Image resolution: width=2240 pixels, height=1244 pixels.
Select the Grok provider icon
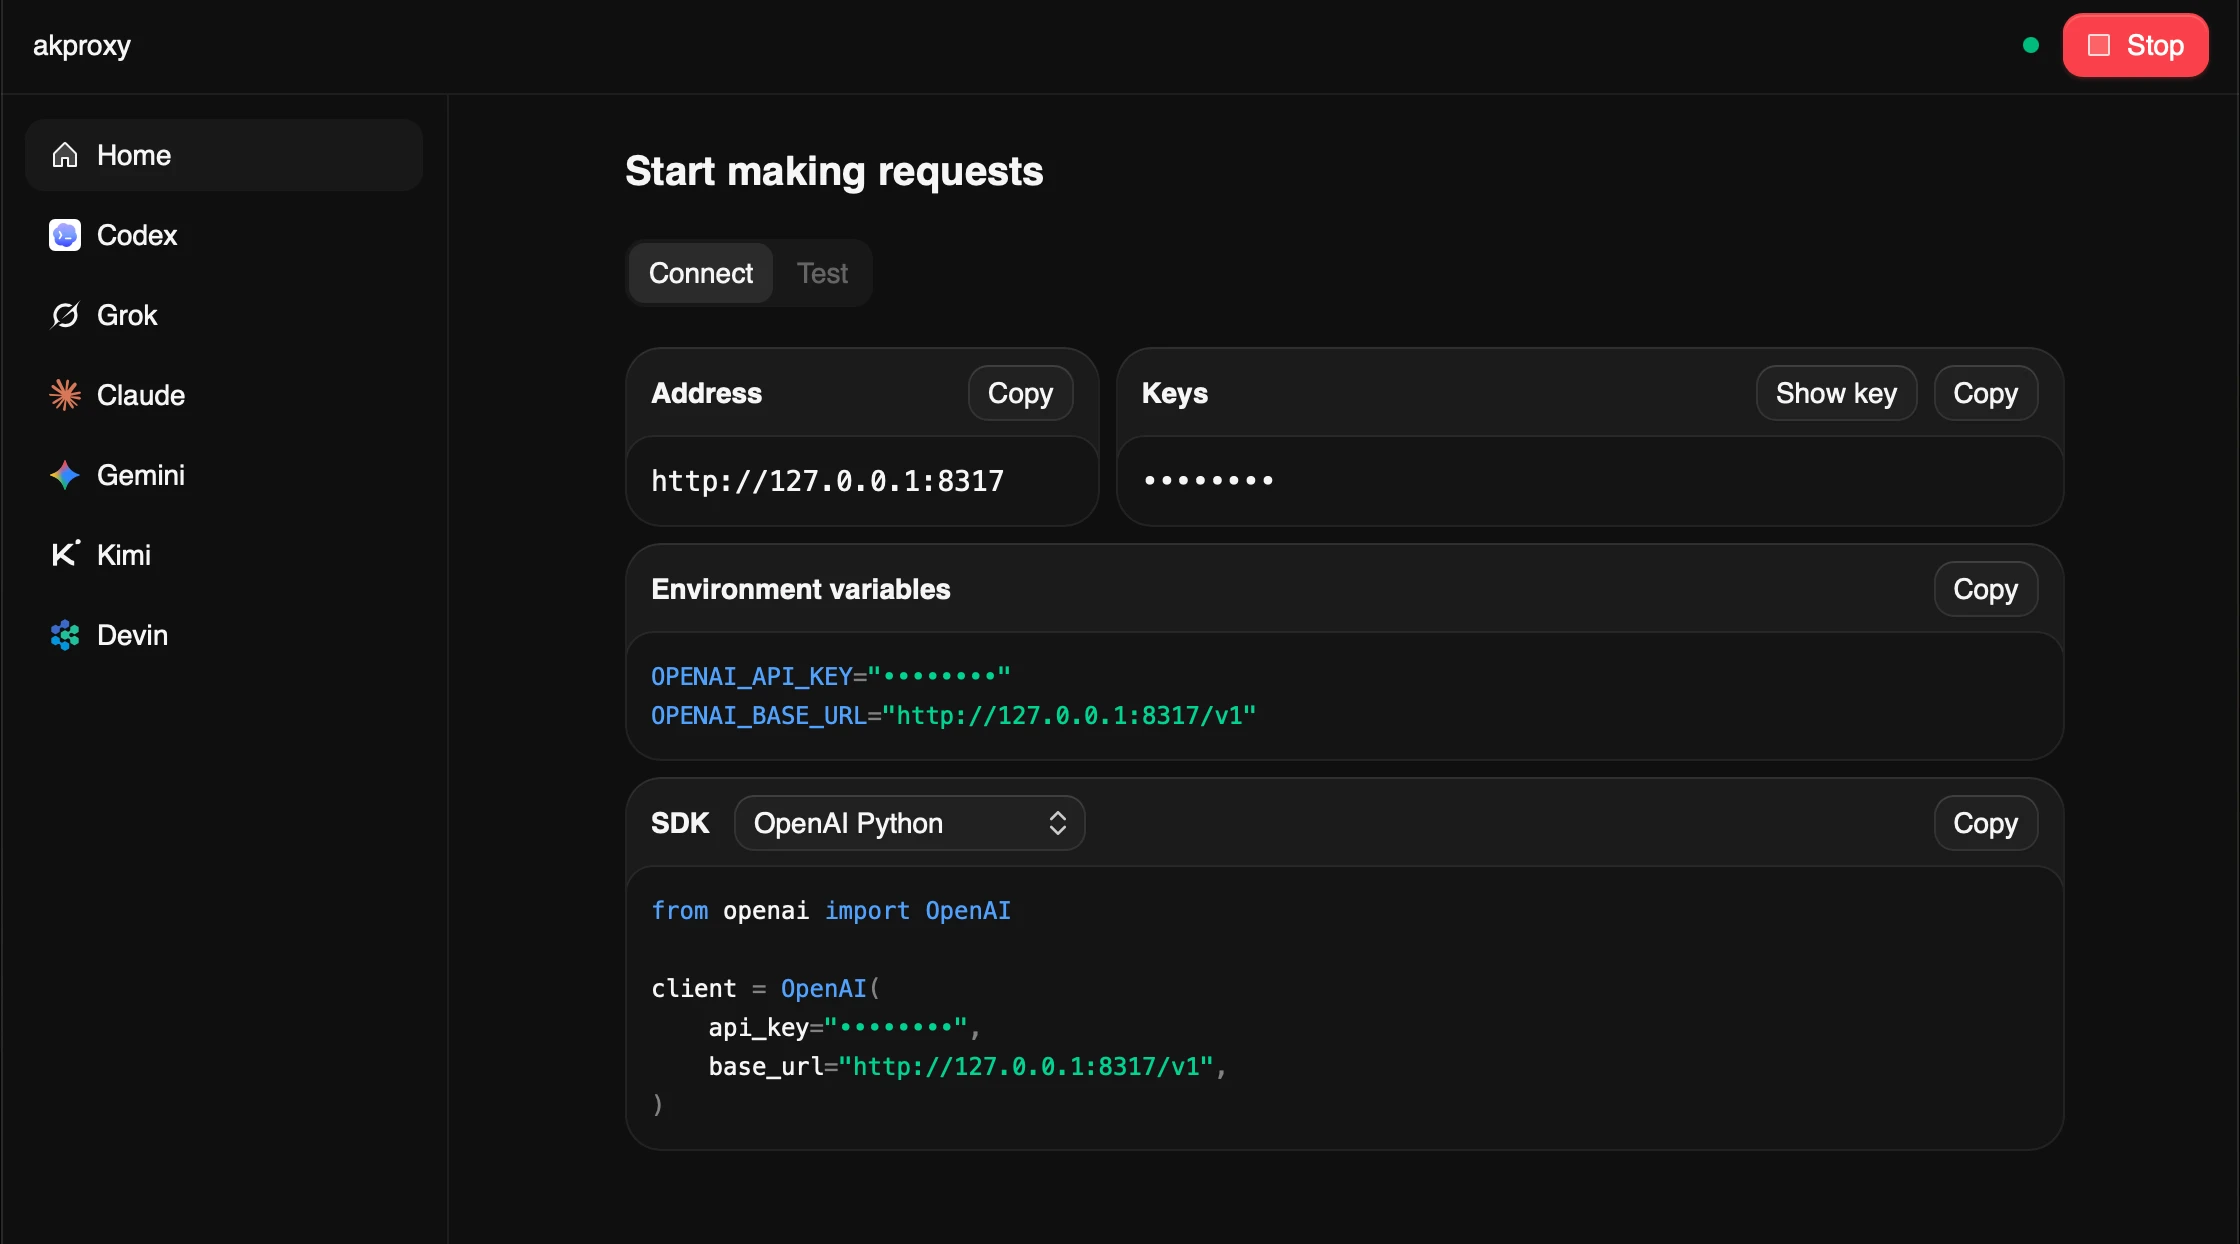(65, 315)
